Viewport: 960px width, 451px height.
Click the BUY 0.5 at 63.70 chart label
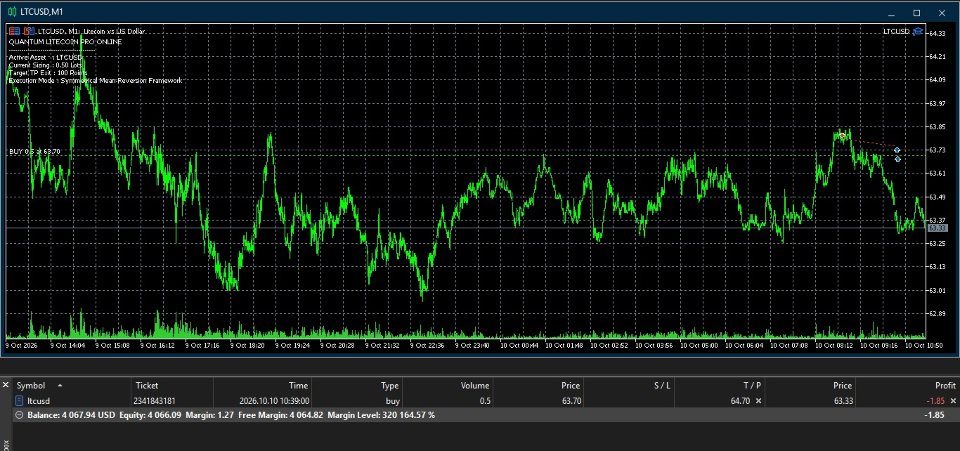pyautogui.click(x=35, y=151)
